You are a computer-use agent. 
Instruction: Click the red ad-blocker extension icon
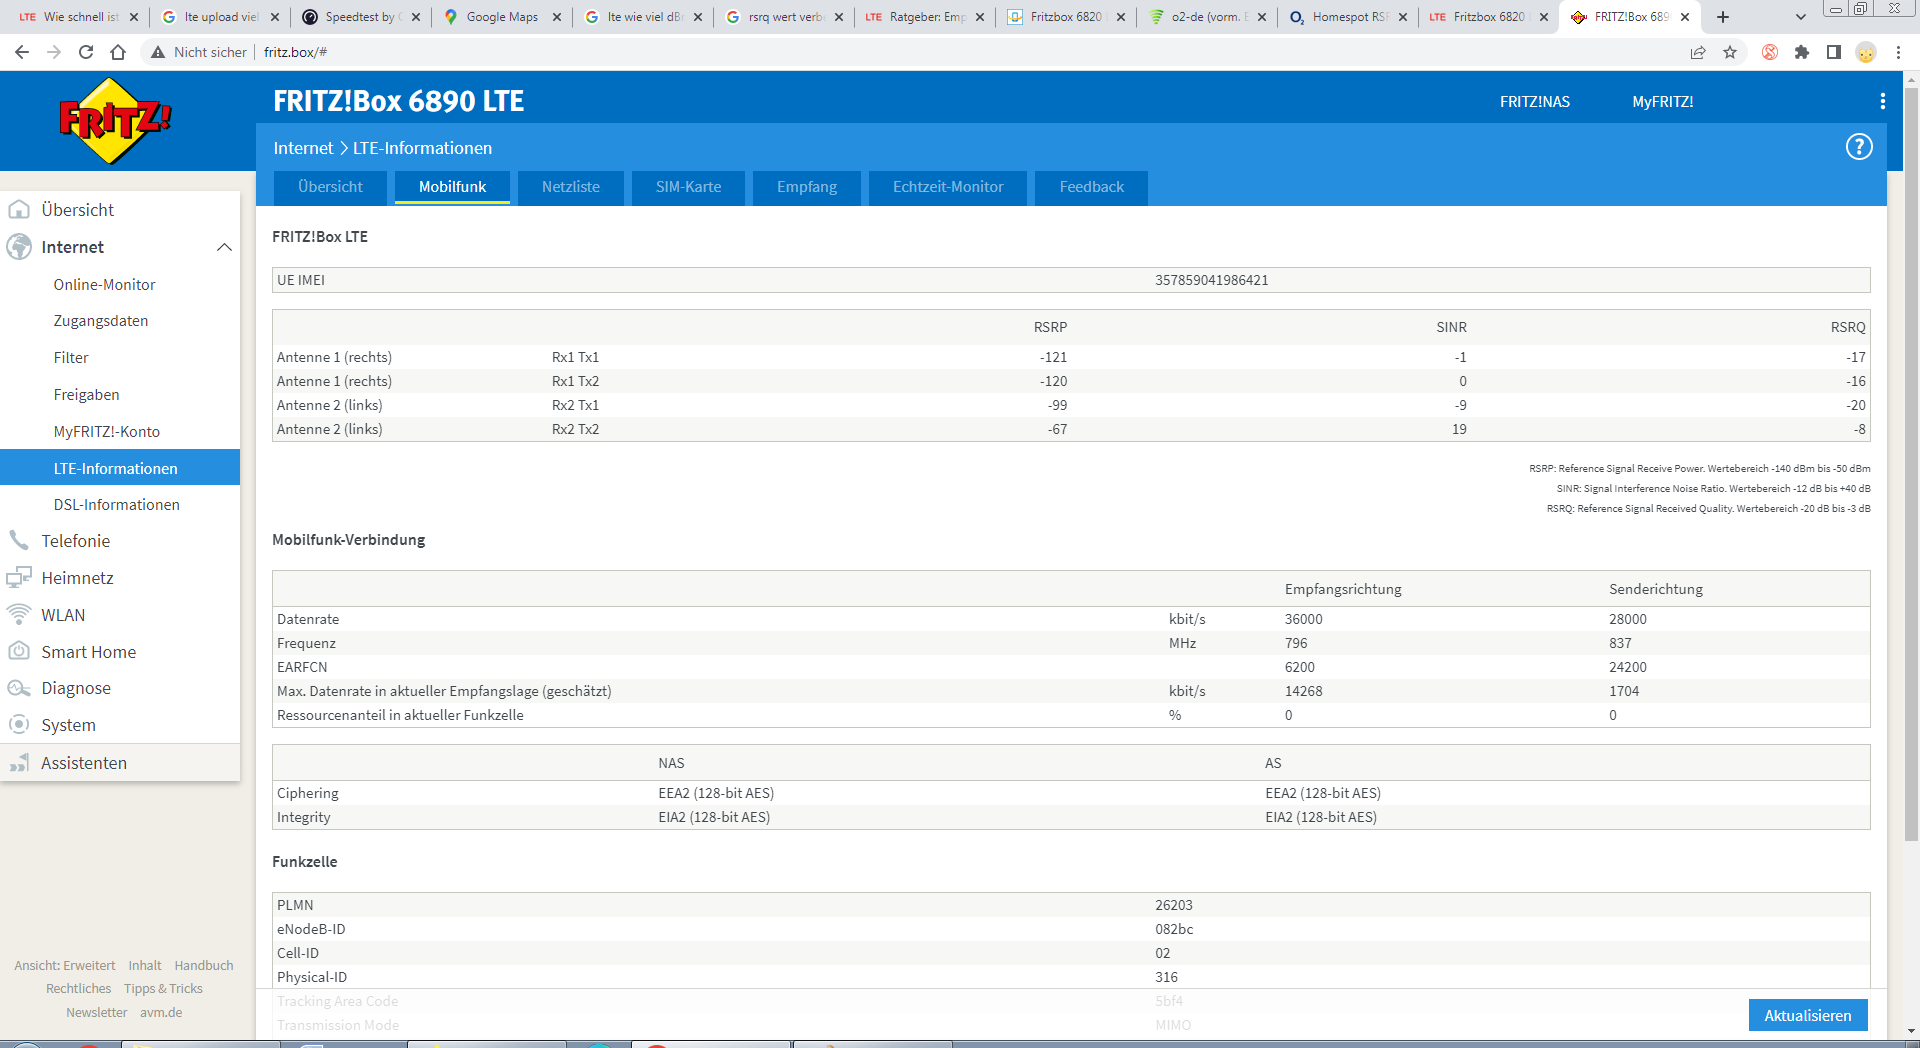click(x=1770, y=52)
